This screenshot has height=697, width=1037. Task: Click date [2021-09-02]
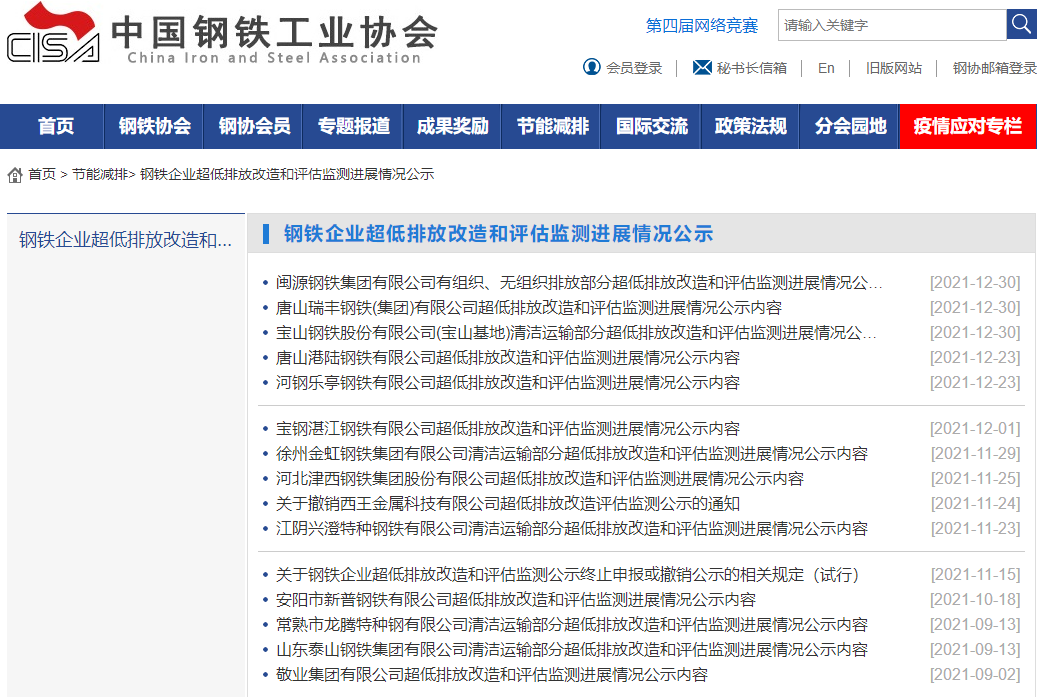[975, 675]
